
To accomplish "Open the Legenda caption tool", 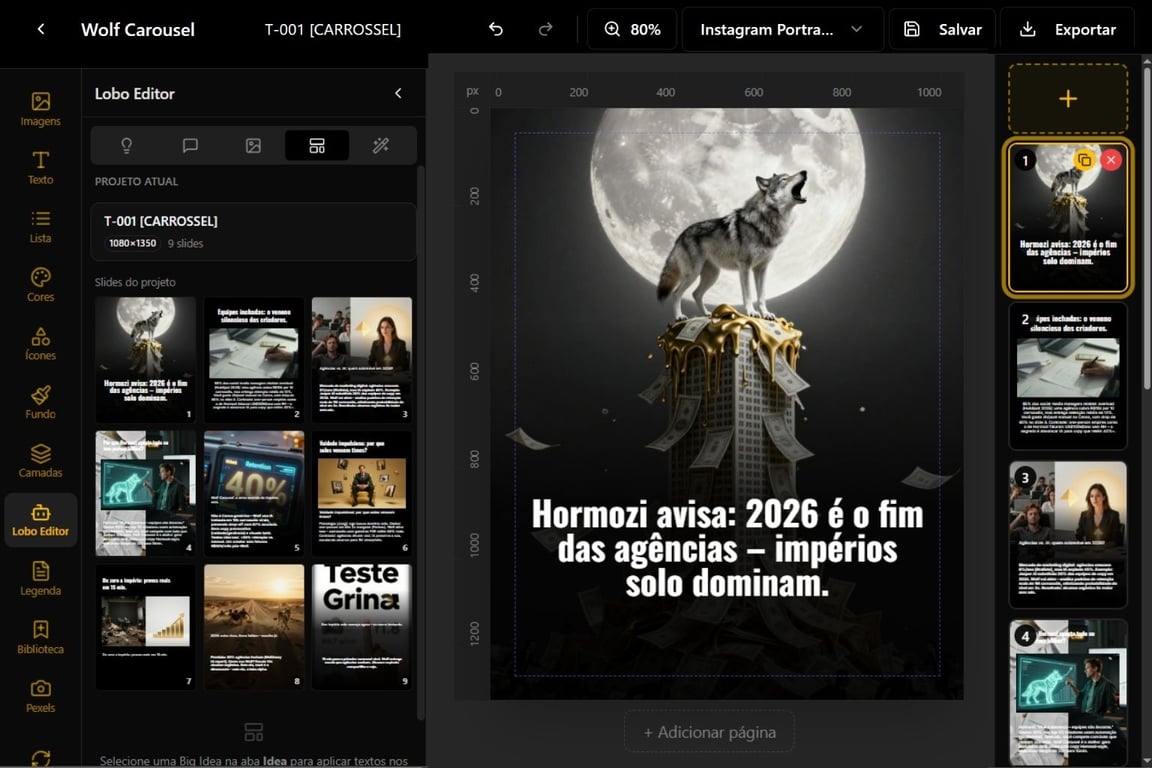I will [x=40, y=578].
